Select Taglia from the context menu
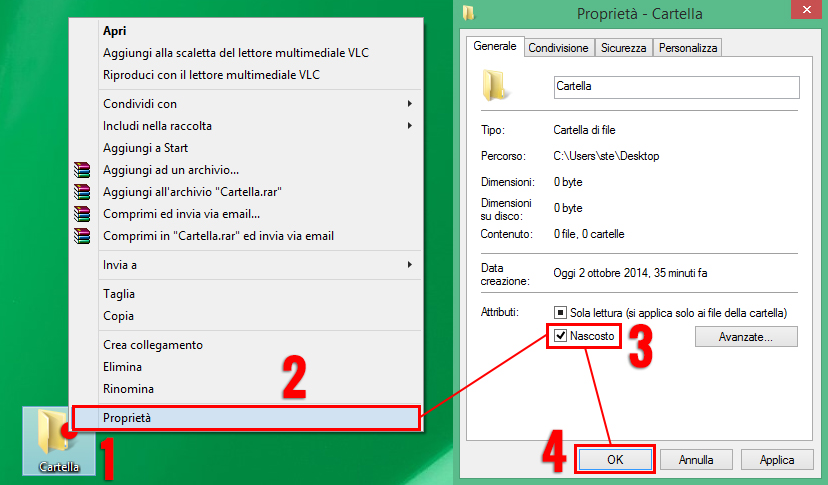 click(x=119, y=294)
